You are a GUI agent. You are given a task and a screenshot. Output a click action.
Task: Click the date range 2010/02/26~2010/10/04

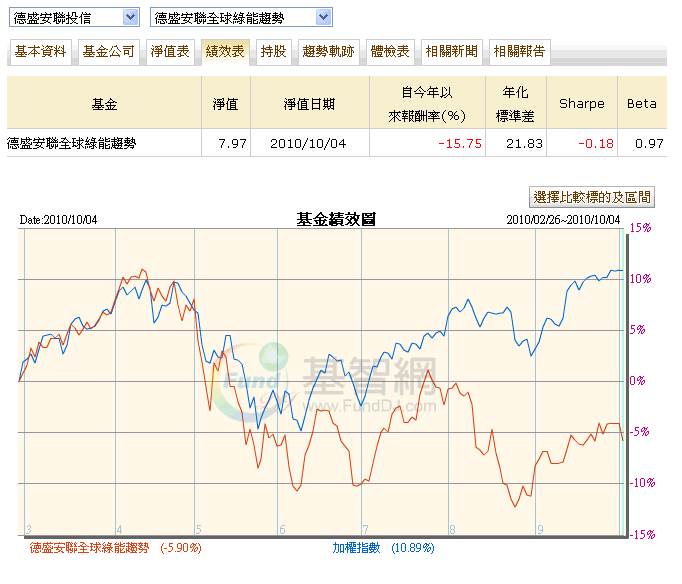pyautogui.click(x=563, y=220)
